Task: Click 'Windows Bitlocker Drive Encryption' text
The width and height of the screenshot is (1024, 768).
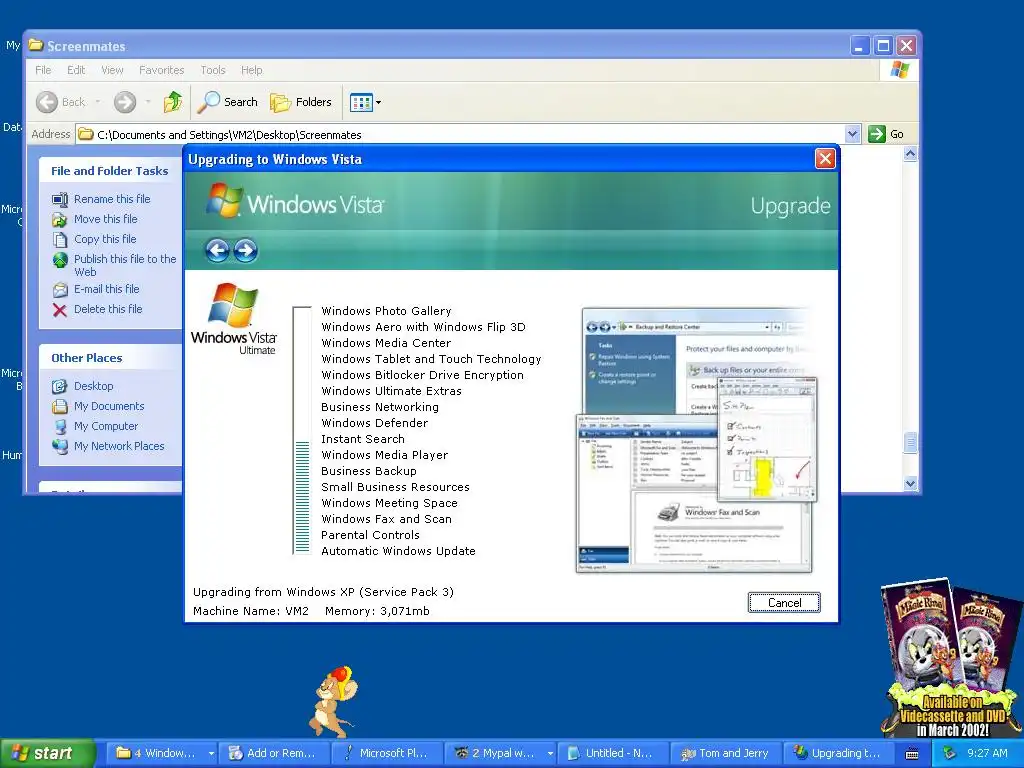Action: [x=422, y=375]
